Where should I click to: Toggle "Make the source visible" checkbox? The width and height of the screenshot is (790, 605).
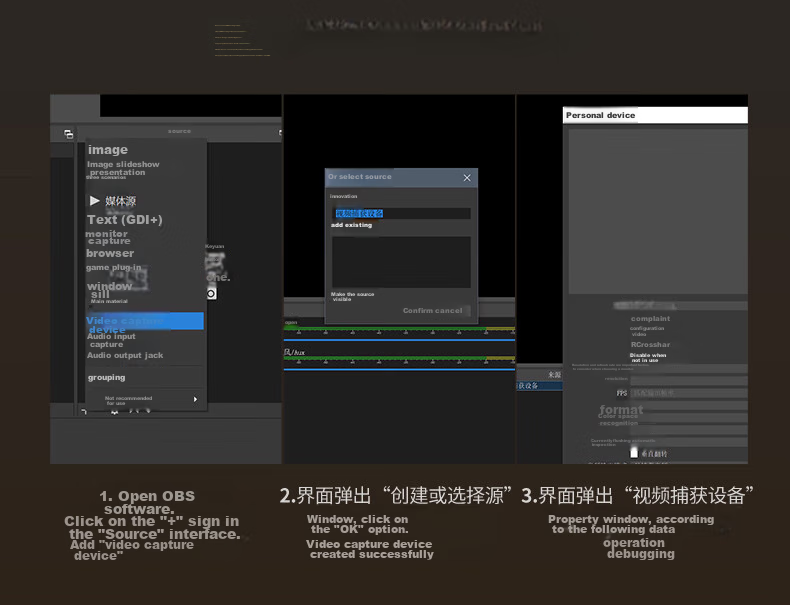click(x=352, y=297)
